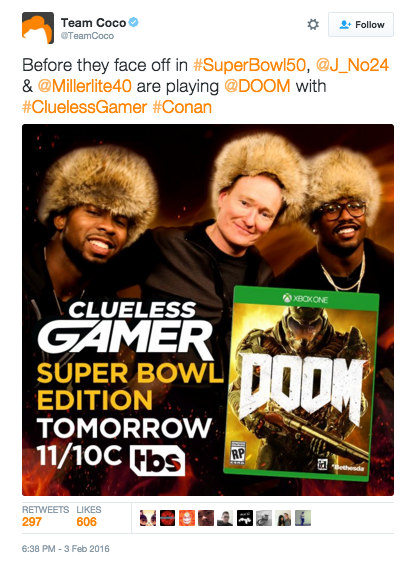This screenshot has width=410, height=562.
Task: Open the third orange liker avatar
Action: (187, 518)
